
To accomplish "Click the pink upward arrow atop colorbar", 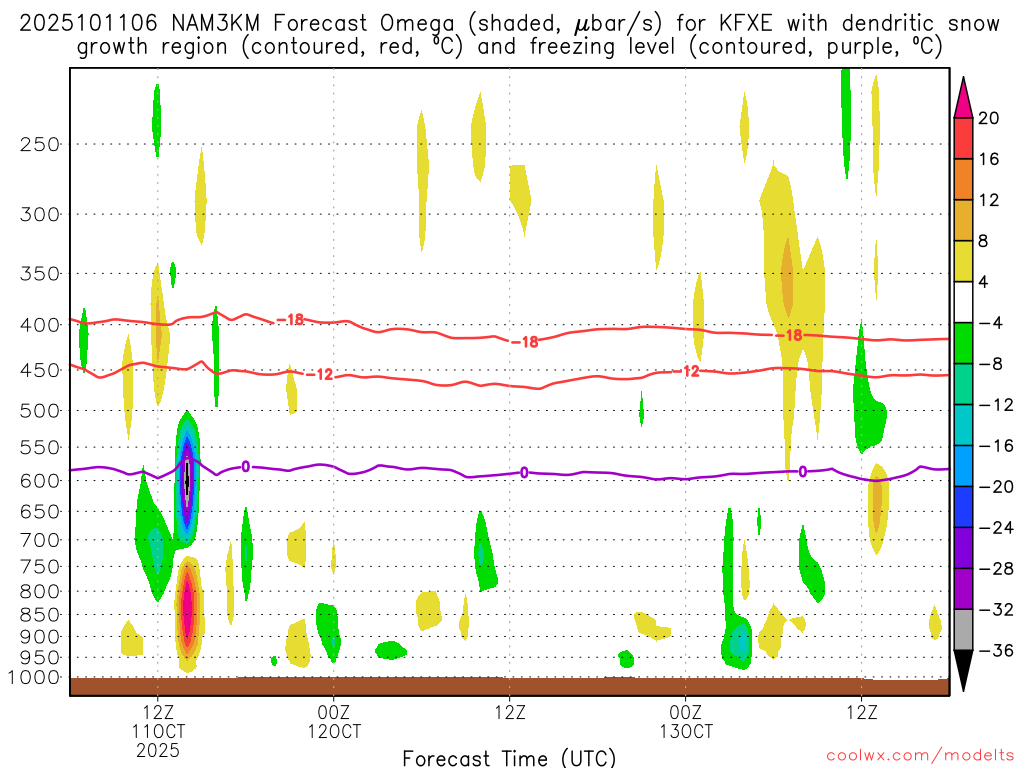I will (963, 98).
